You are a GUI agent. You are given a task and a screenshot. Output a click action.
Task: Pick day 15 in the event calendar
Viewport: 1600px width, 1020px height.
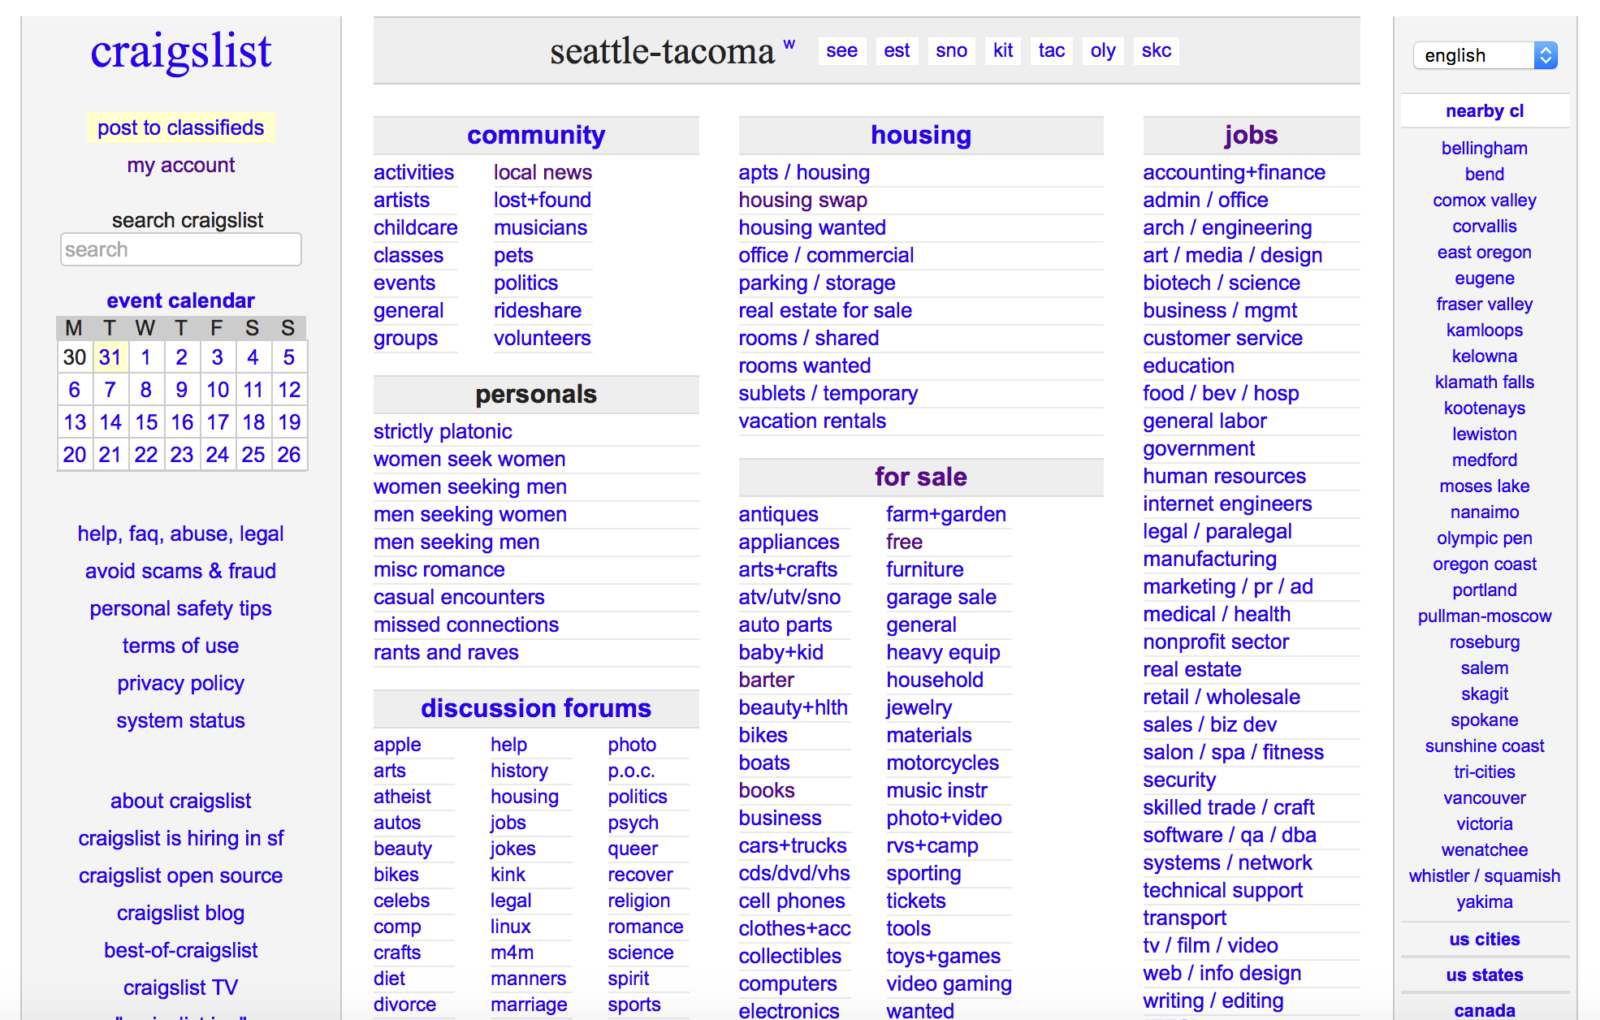tap(146, 422)
